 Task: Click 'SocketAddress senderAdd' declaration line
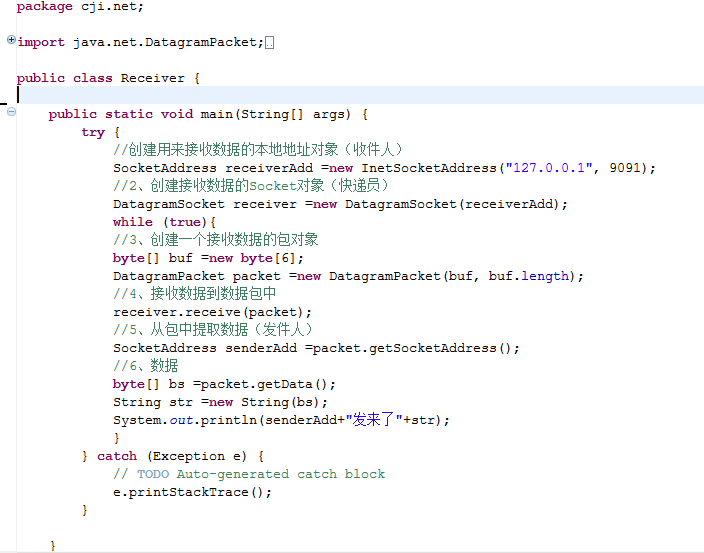pos(316,348)
